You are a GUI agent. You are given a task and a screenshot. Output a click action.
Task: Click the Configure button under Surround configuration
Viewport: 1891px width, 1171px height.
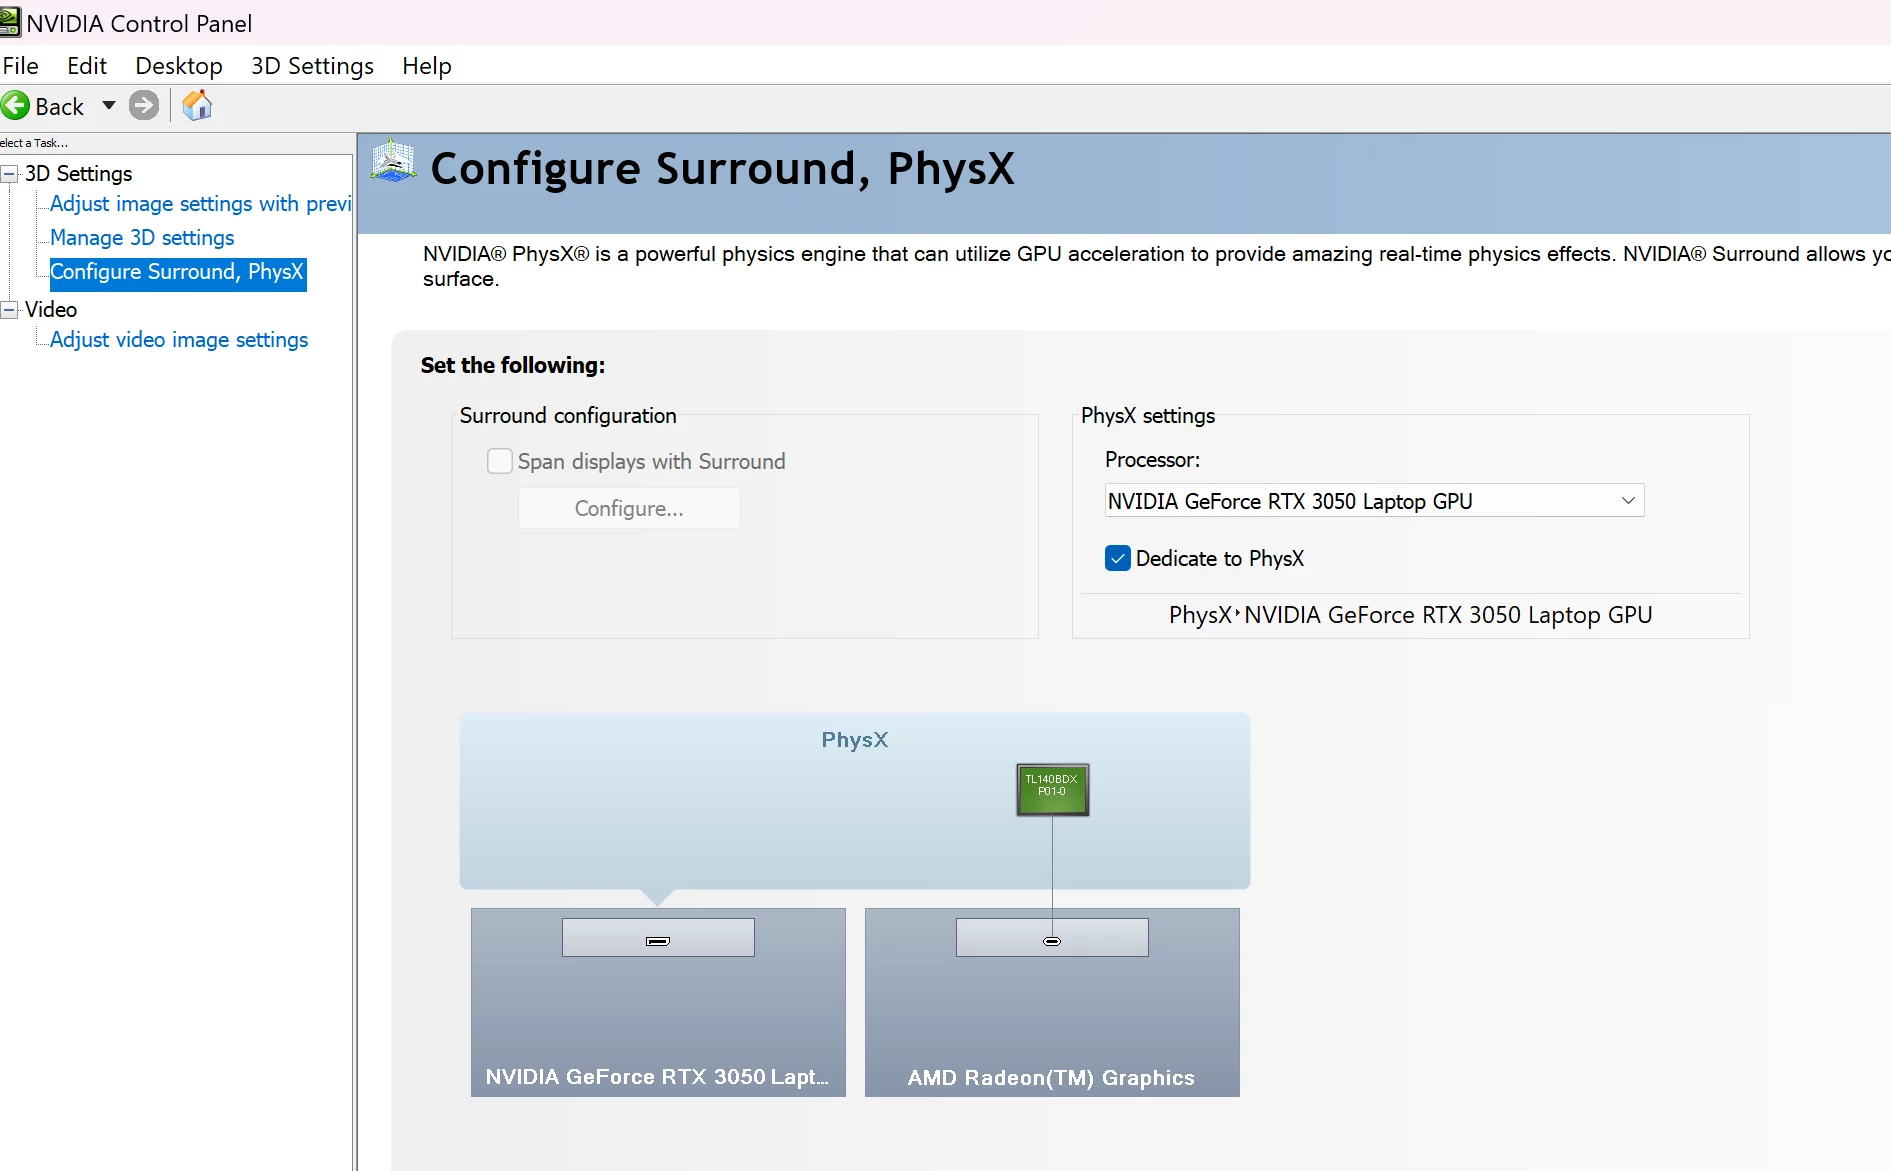point(628,508)
